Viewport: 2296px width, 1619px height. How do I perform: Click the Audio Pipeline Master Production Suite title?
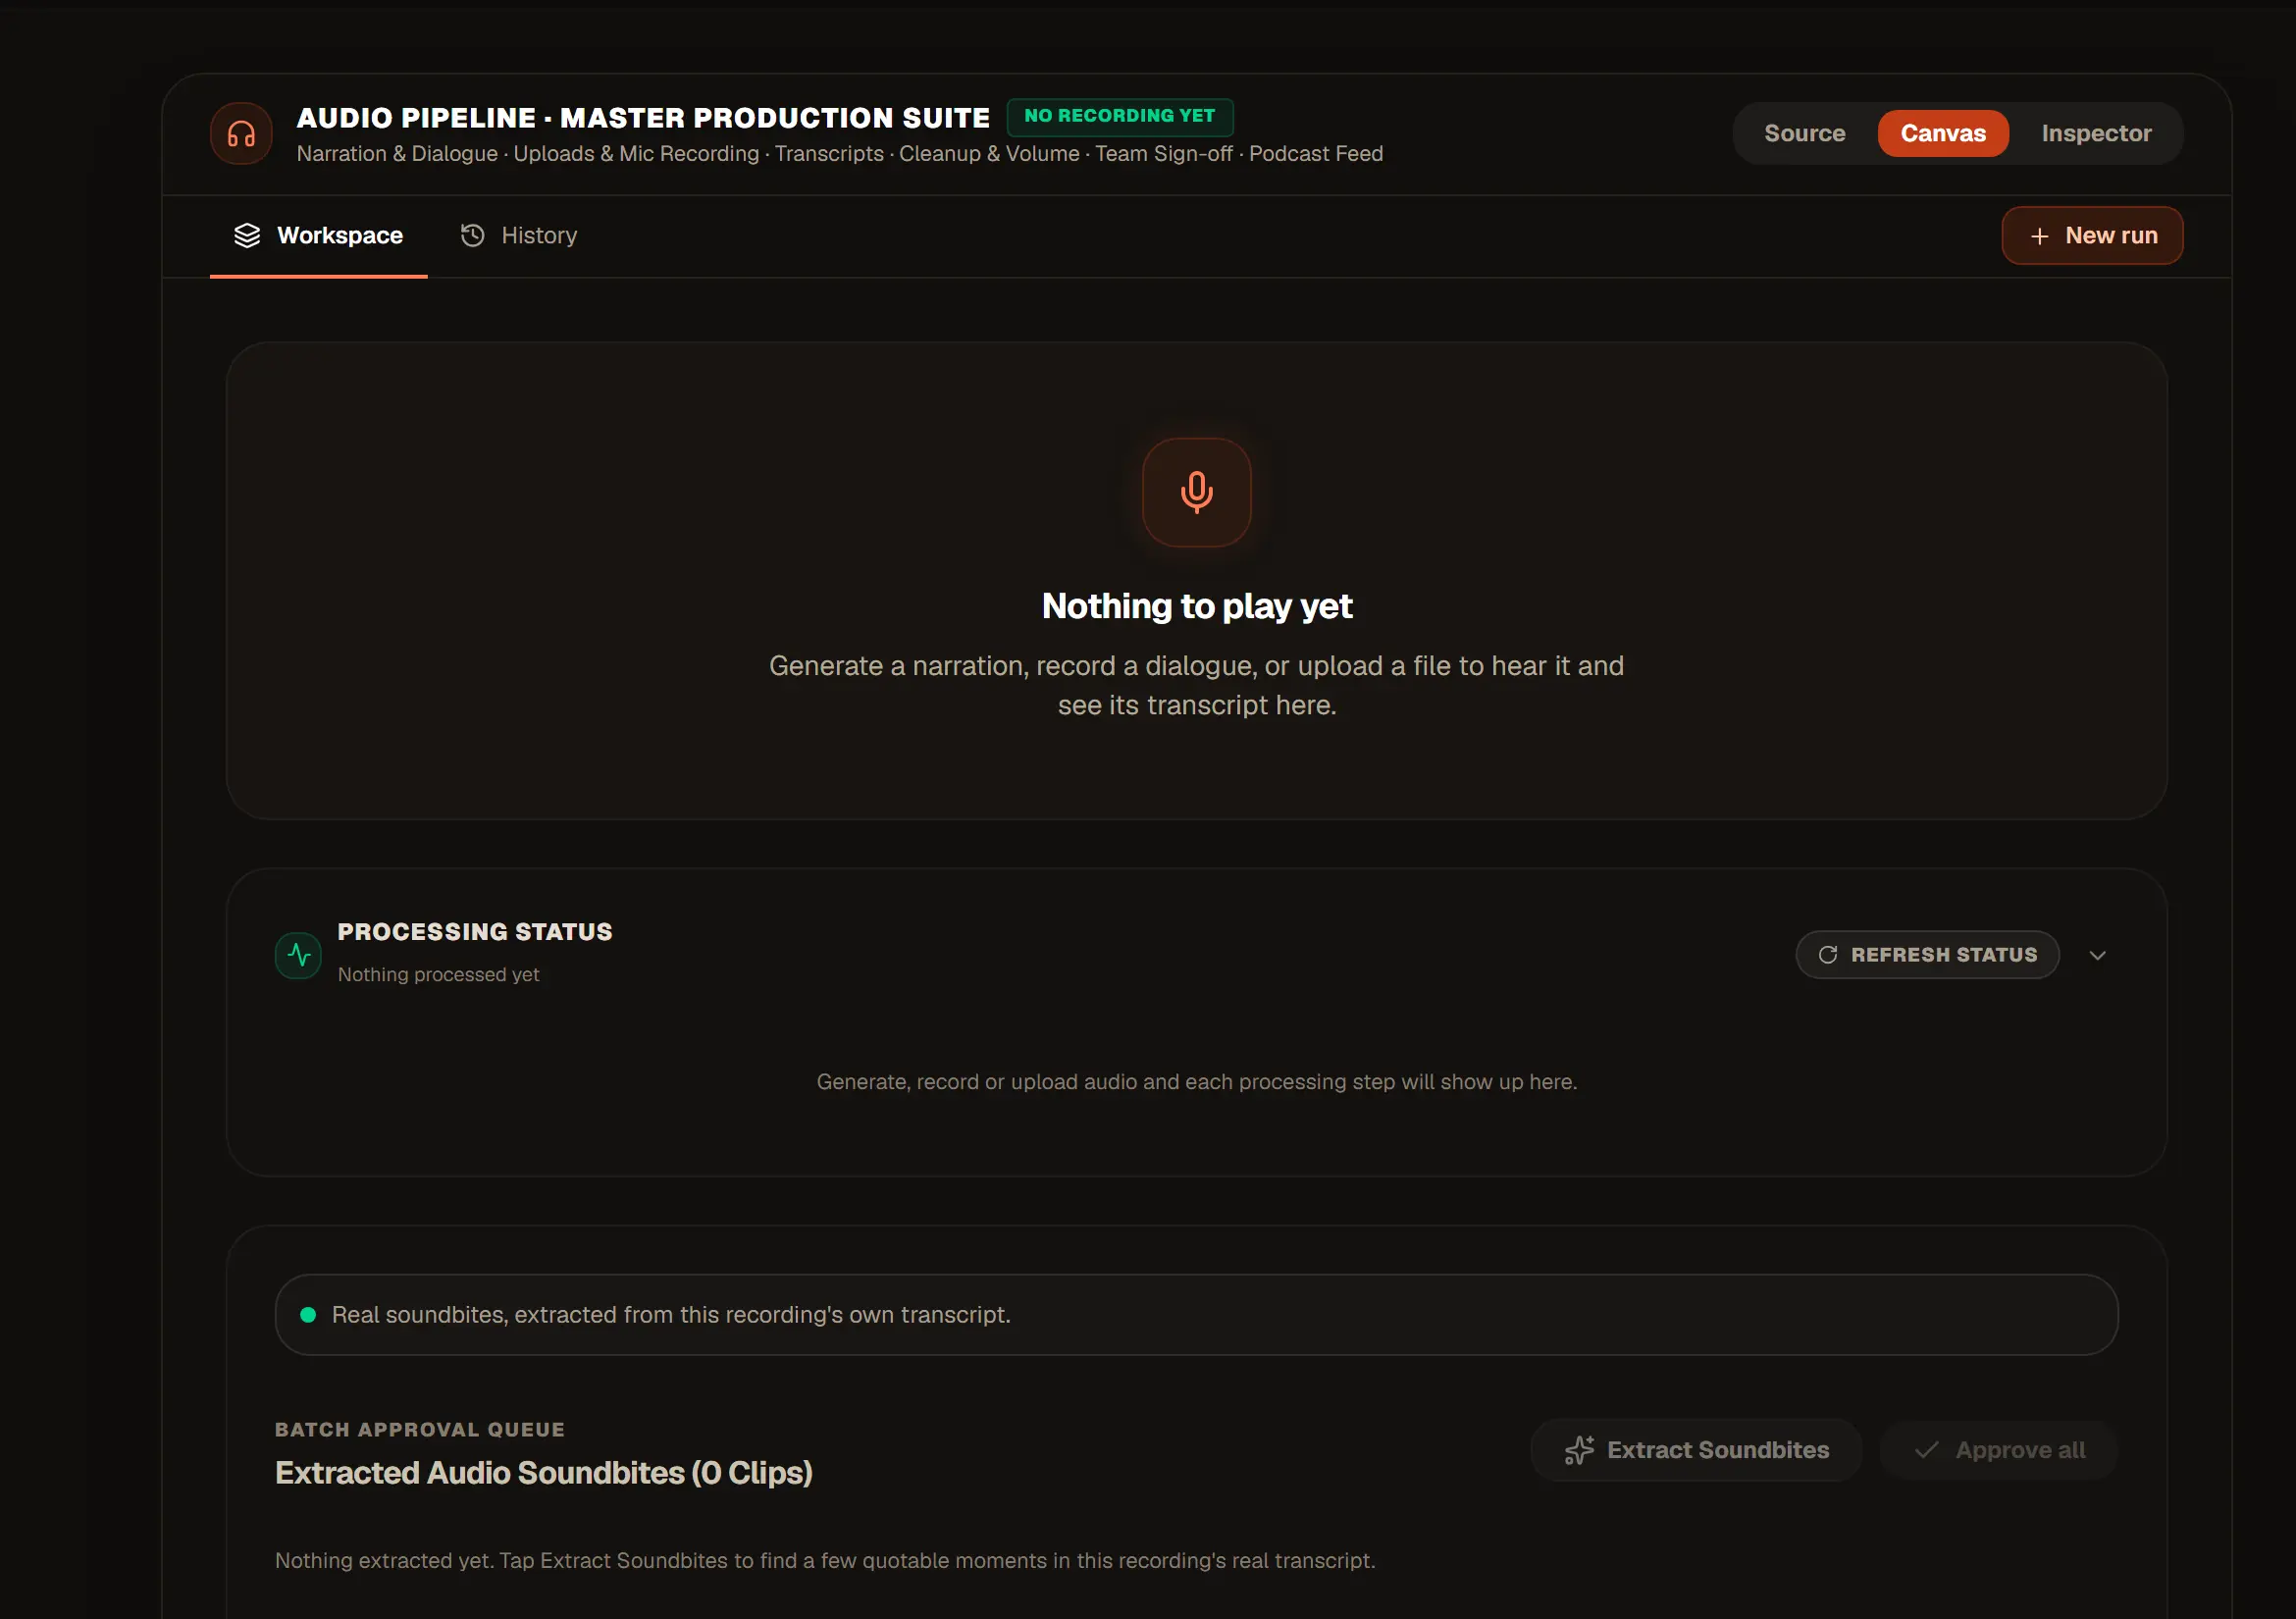point(643,118)
